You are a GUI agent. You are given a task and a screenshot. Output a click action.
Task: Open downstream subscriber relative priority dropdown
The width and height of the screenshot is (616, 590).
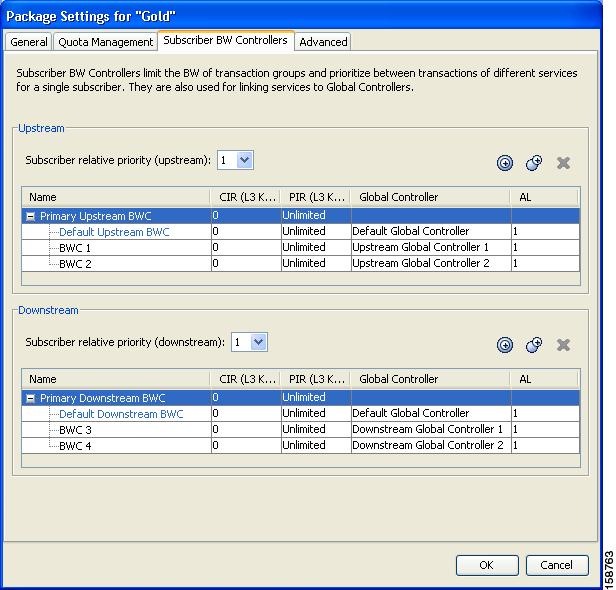[259, 342]
